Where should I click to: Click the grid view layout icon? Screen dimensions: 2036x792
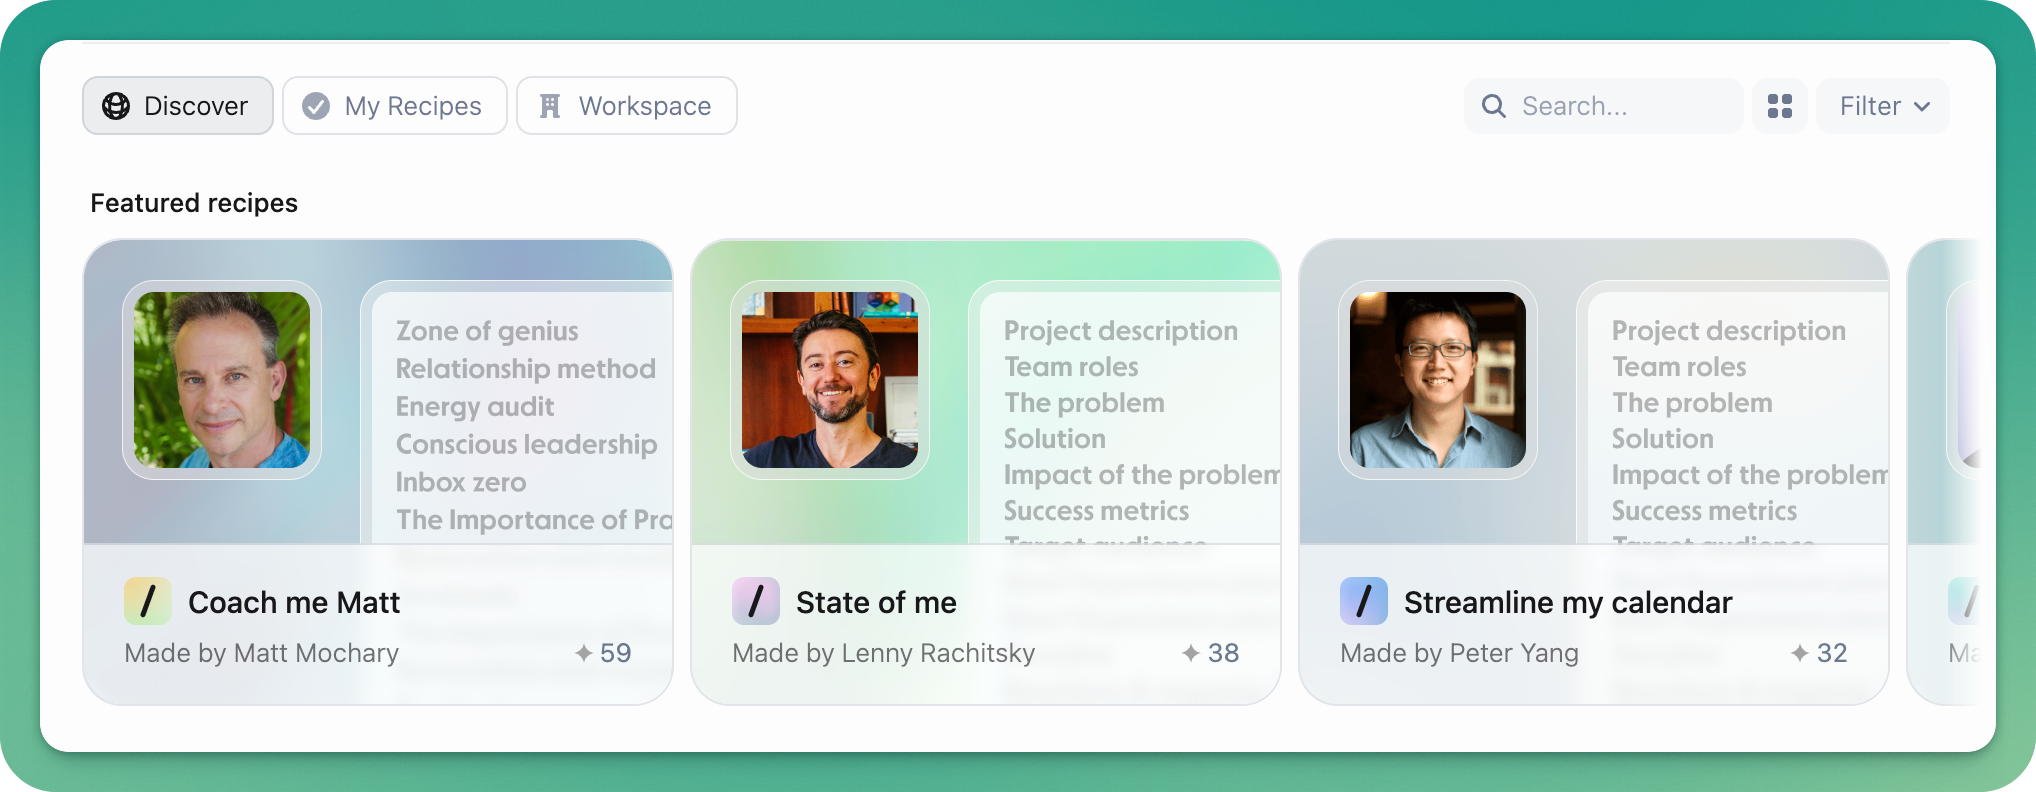(x=1779, y=106)
